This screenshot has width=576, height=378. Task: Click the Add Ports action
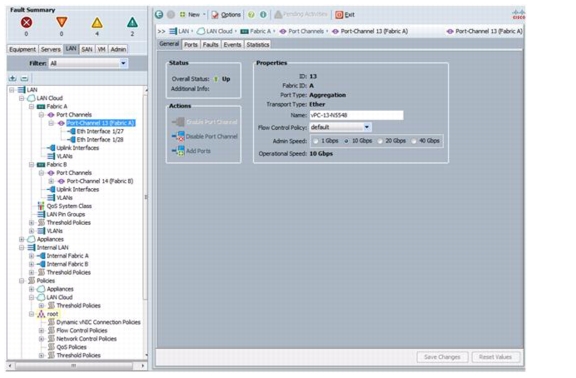click(191, 151)
